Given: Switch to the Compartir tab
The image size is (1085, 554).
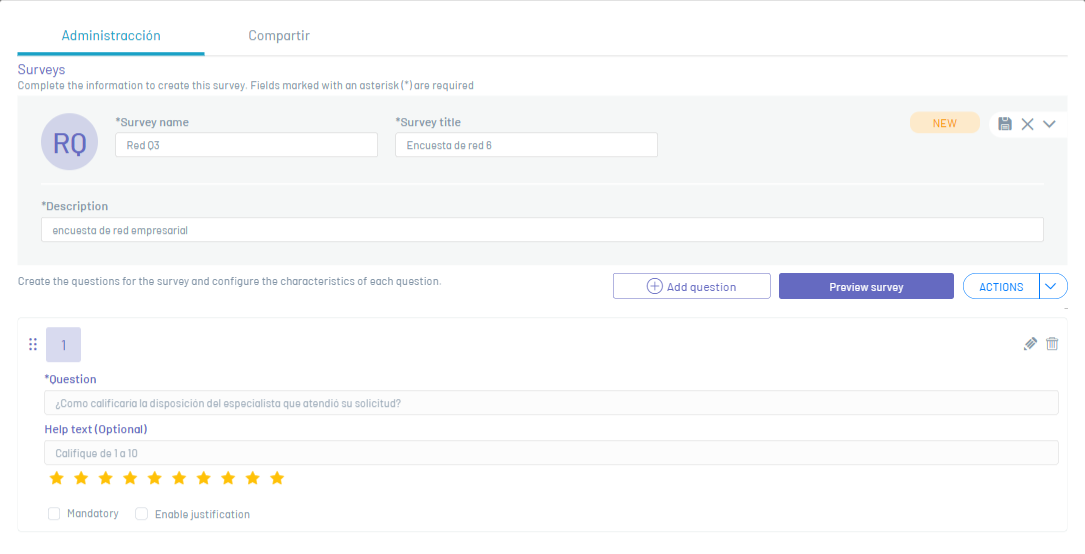Looking at the screenshot, I should tap(279, 36).
